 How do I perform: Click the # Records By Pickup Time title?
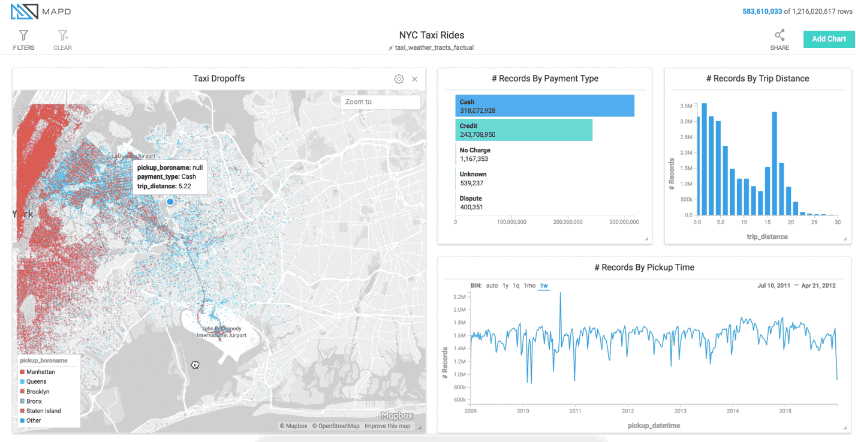644,267
